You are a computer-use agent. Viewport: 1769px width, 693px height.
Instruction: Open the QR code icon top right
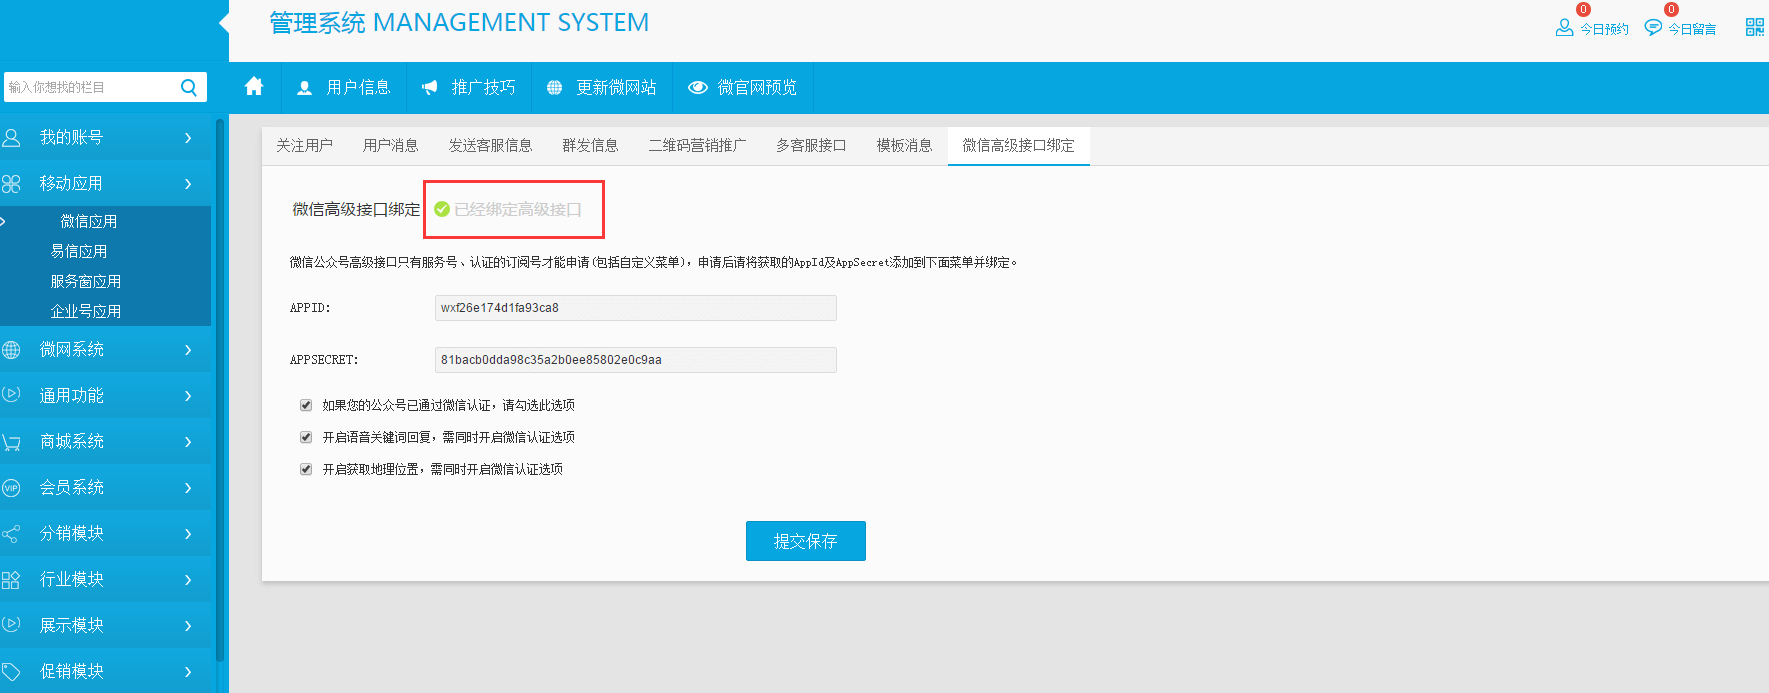pos(1754,28)
